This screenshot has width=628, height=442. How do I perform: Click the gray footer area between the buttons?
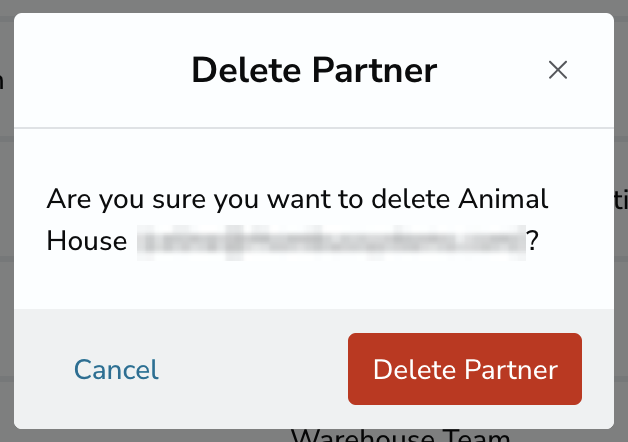tap(253, 369)
